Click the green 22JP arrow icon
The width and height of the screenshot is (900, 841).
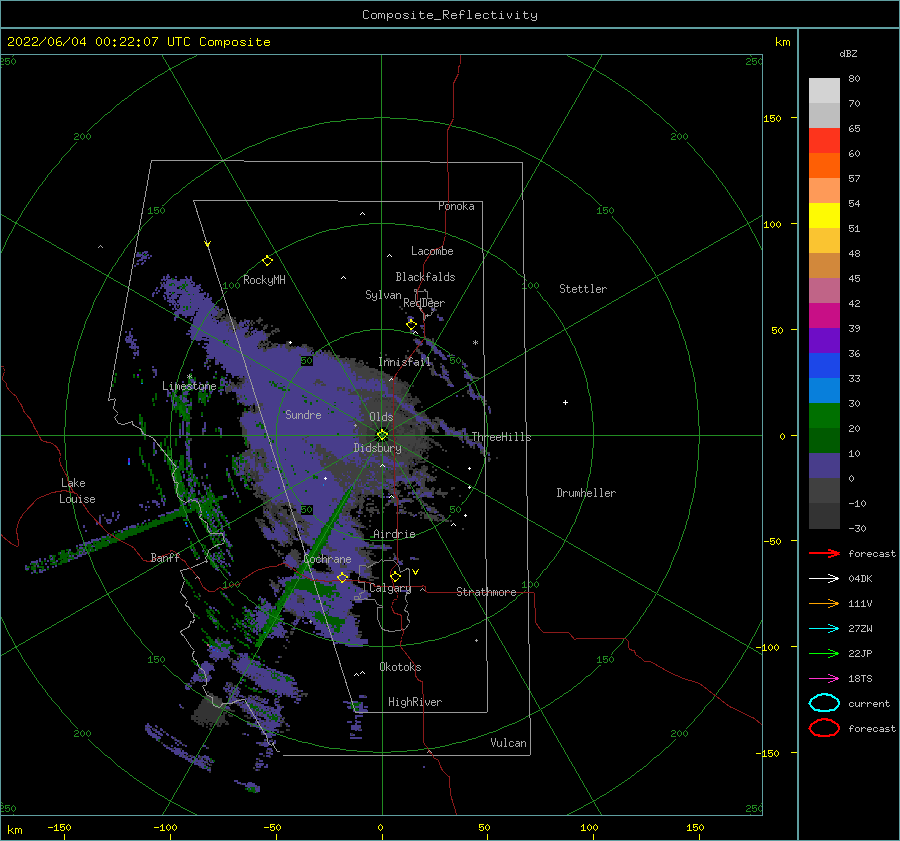coord(824,653)
